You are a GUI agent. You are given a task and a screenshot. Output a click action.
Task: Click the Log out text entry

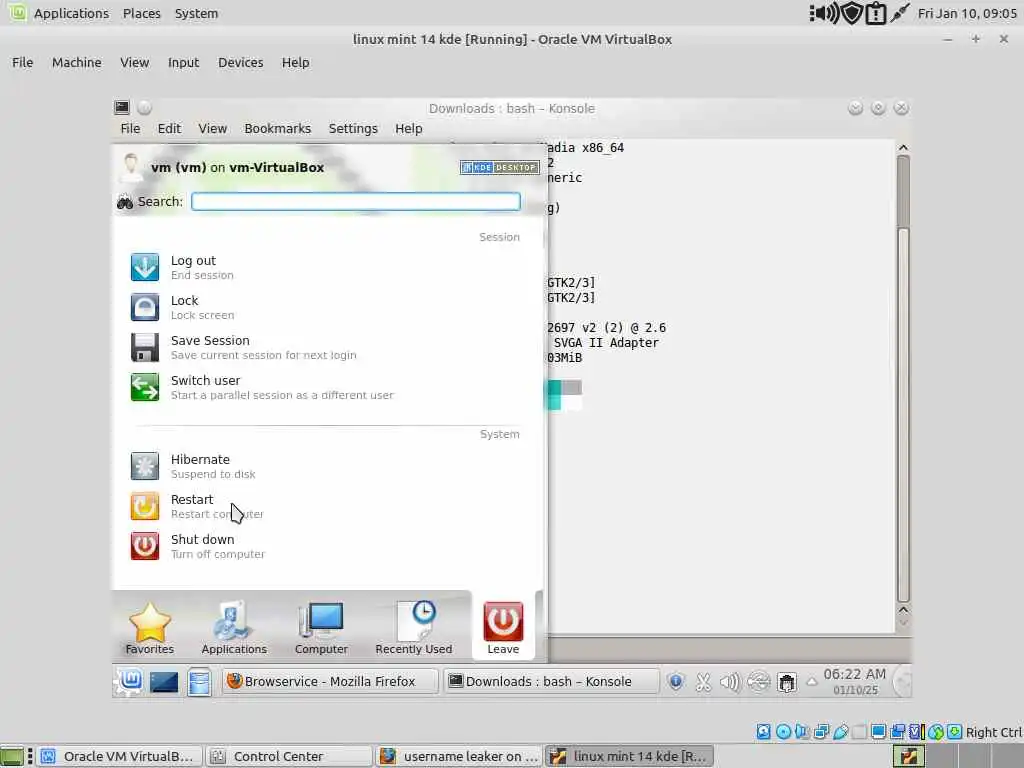coord(193,261)
